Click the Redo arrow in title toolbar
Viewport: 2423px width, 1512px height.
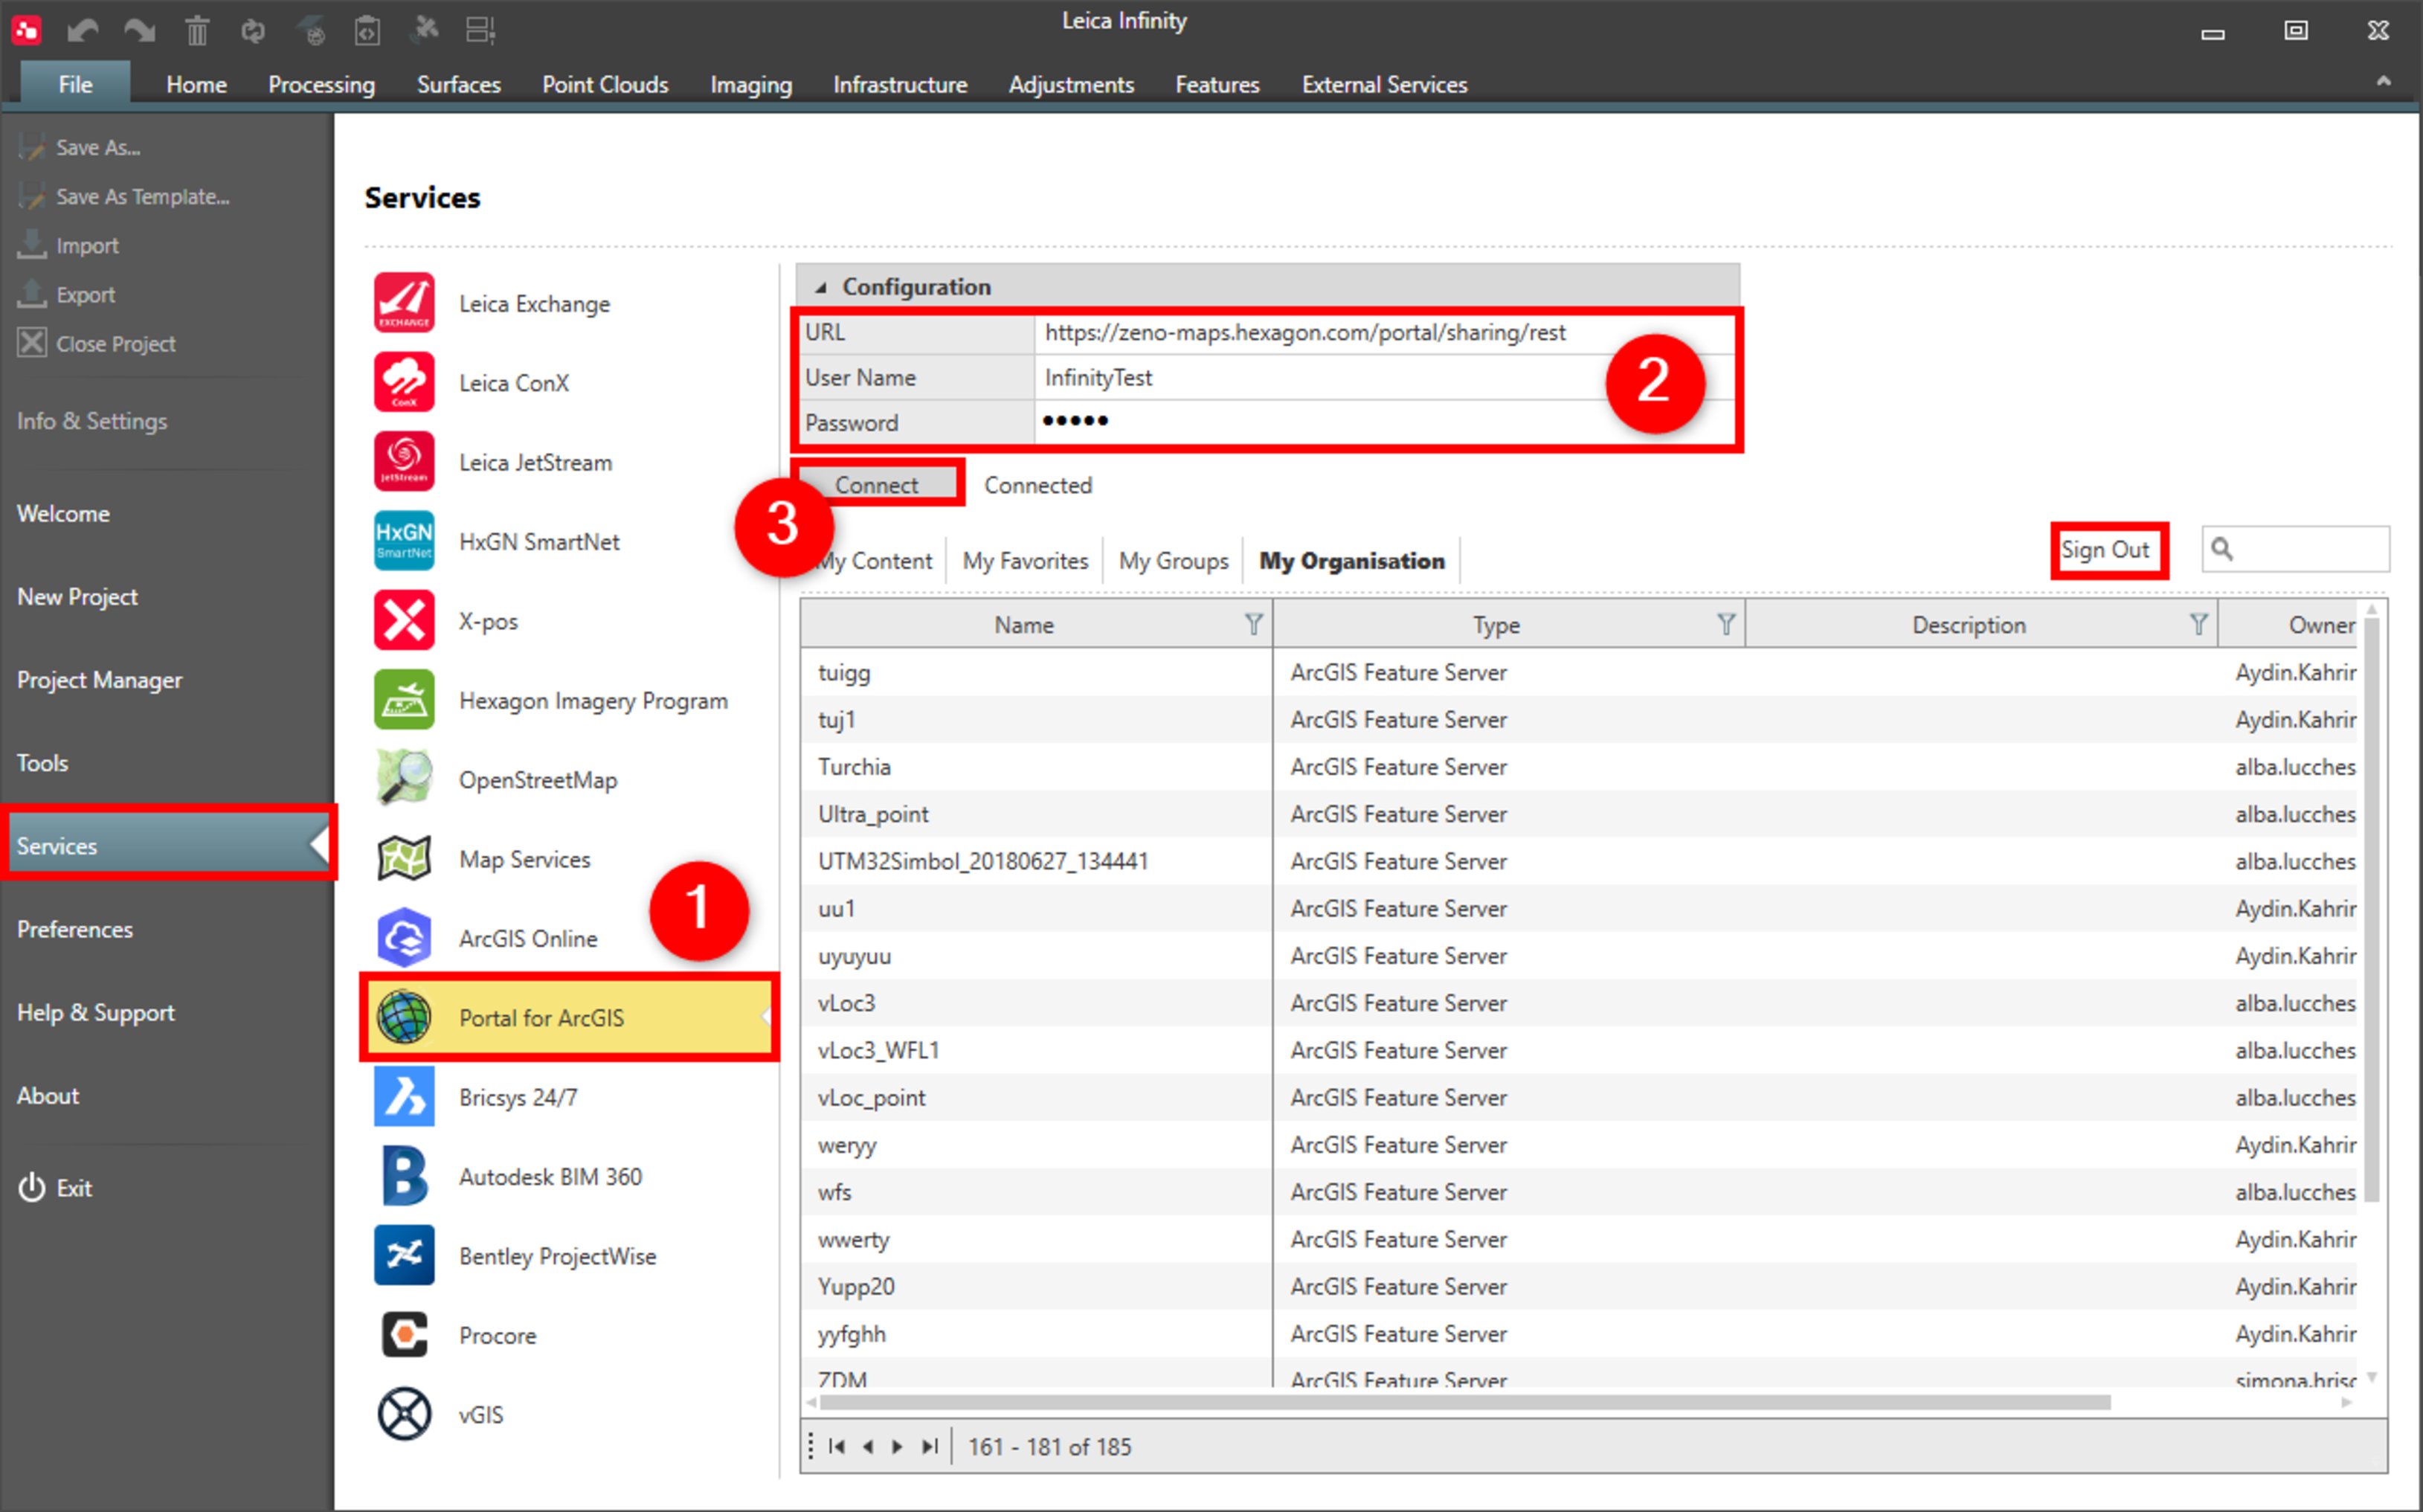[x=140, y=31]
